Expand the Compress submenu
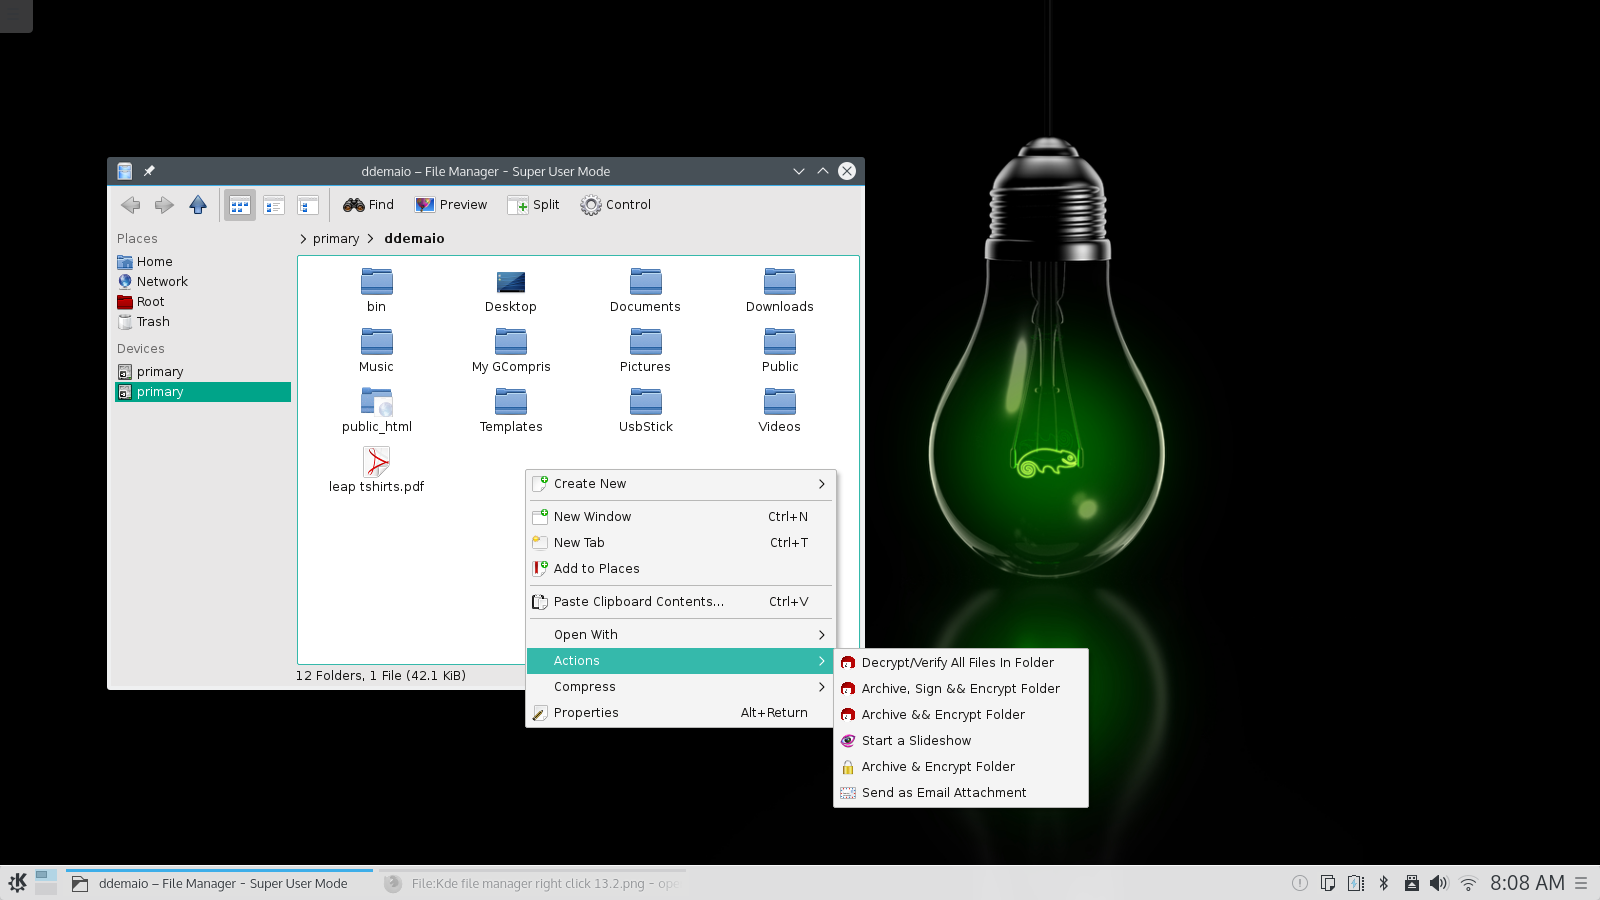 680,687
